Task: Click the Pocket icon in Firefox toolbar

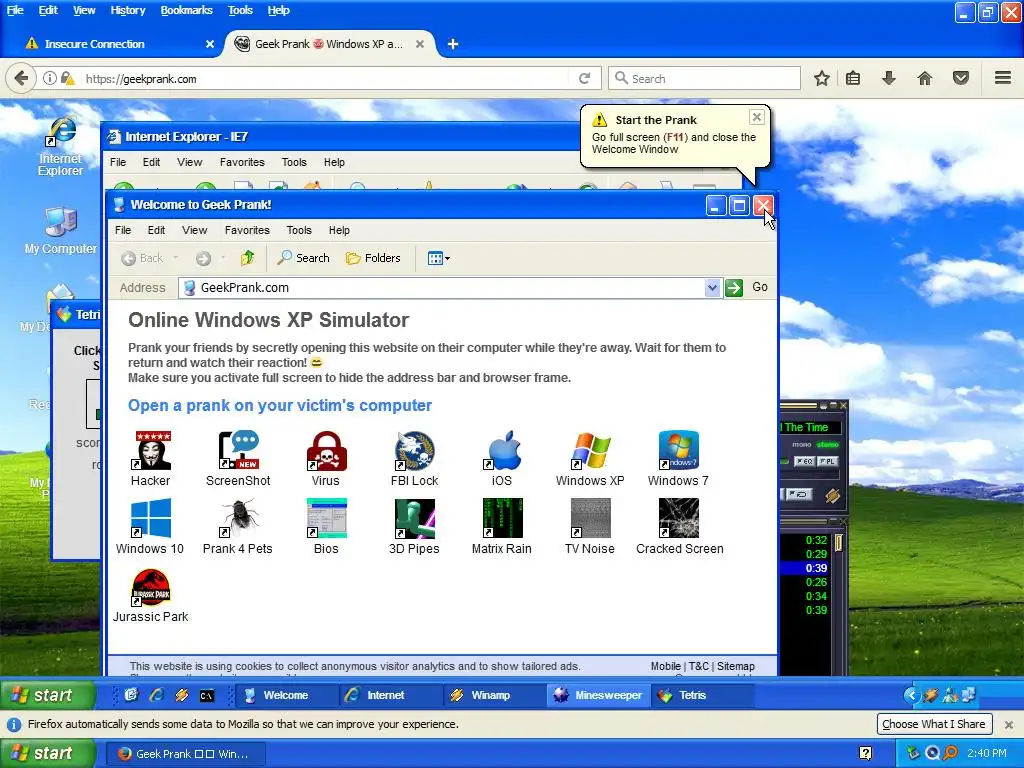Action: [x=961, y=78]
